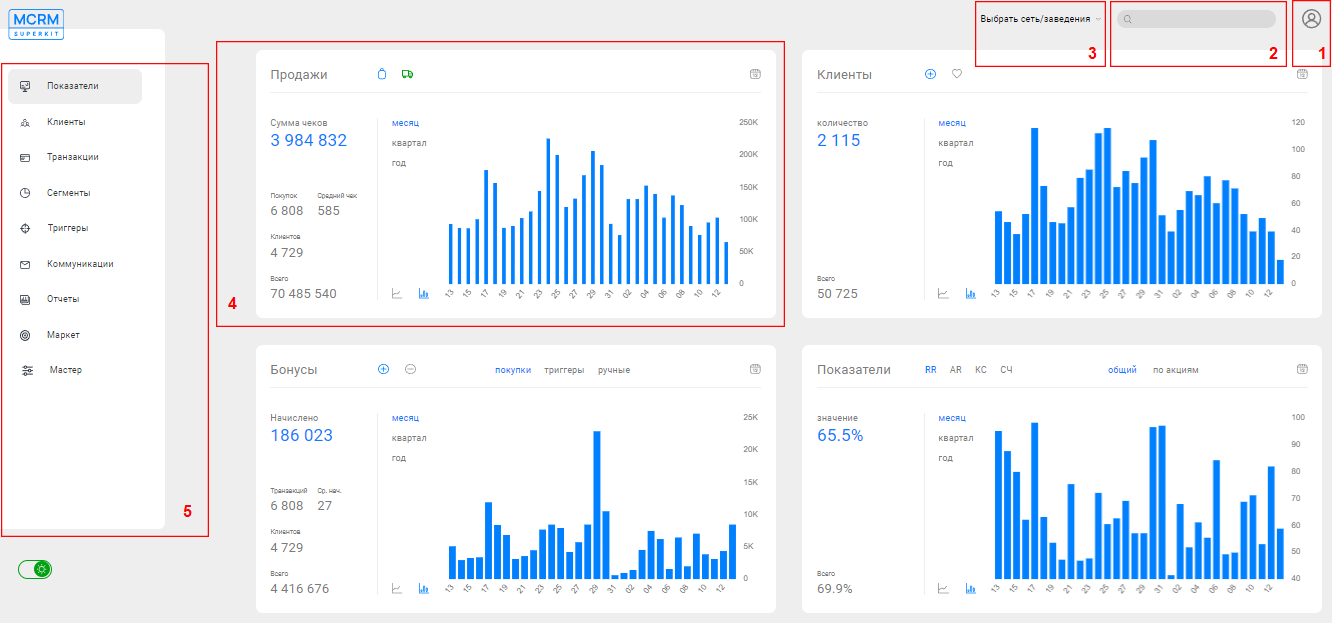Open the Выбрать сеть/заведения dropdown
Image resolution: width=1332 pixels, height=623 pixels.
point(1041,19)
